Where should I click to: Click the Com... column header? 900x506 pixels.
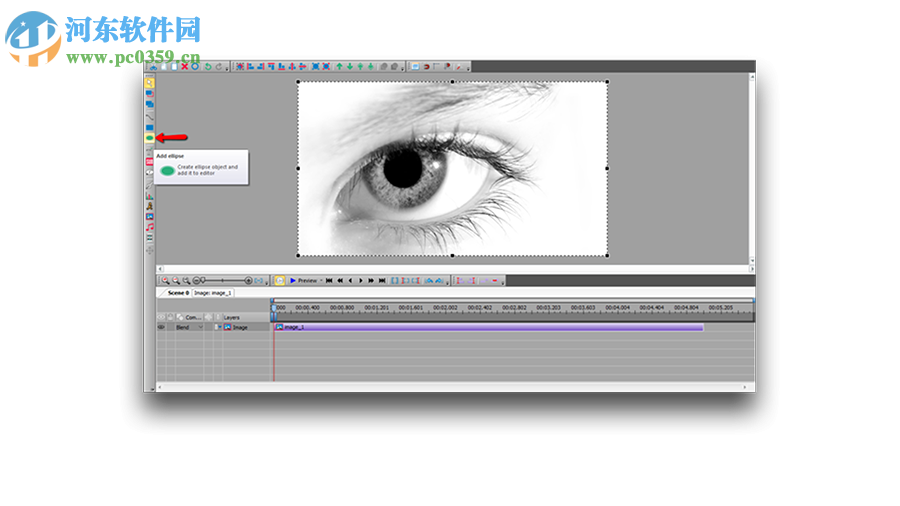point(193,317)
